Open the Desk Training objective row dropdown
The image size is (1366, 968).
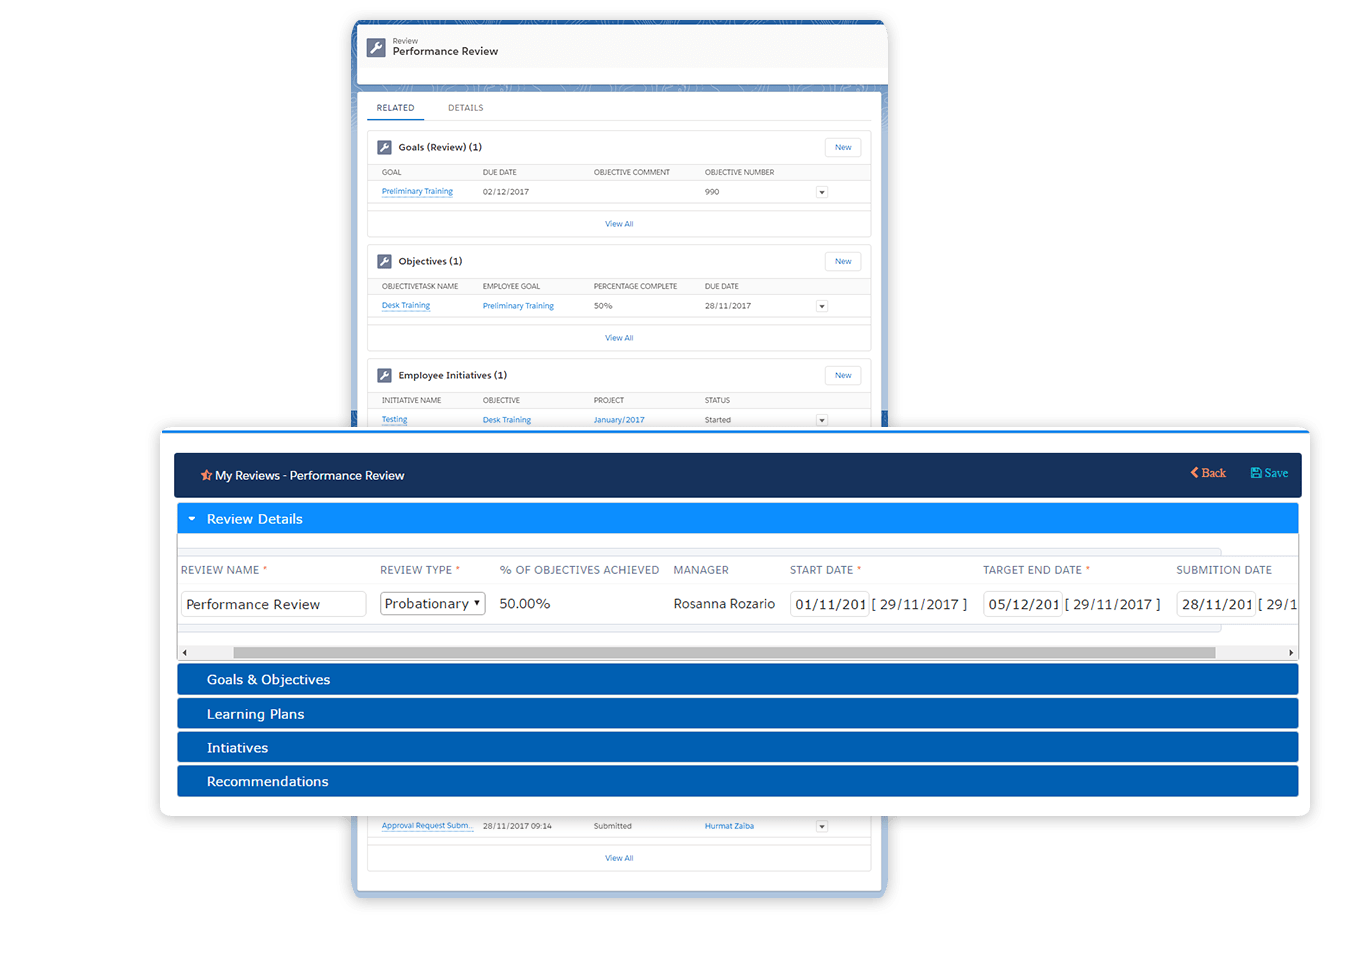822,306
